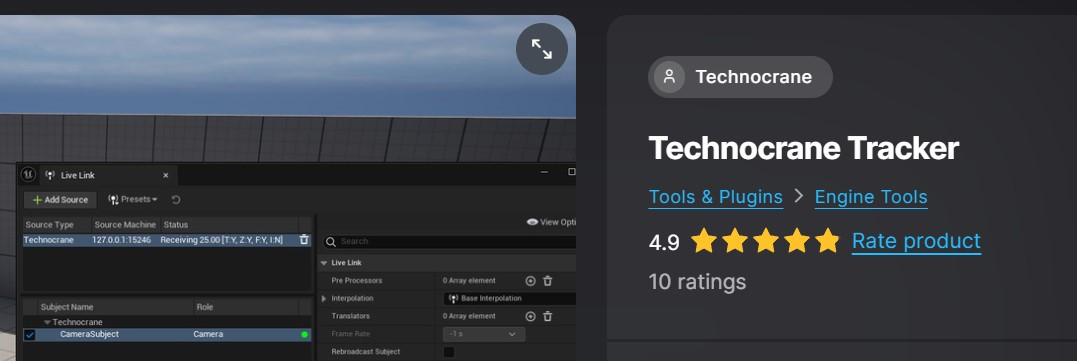This screenshot has height=361, width=1077.
Task: Click the third rating star
Action: 766,241
